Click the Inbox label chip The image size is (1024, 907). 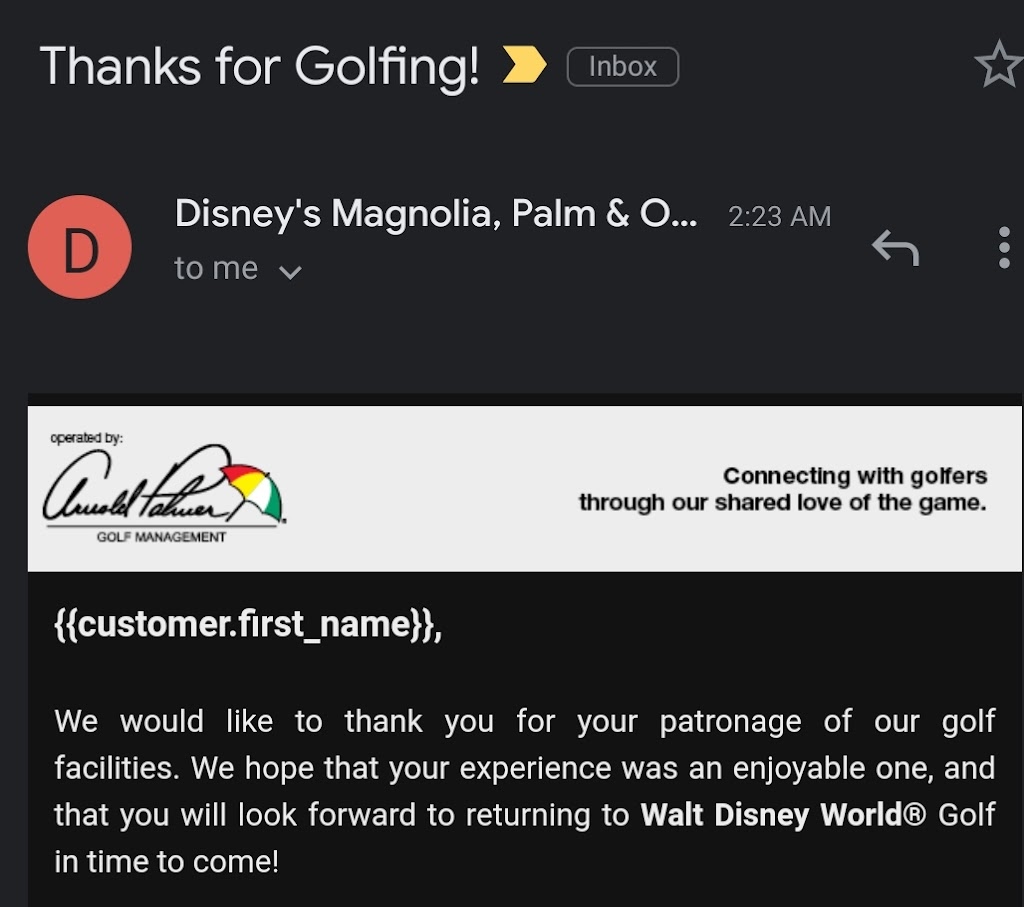(x=622, y=67)
